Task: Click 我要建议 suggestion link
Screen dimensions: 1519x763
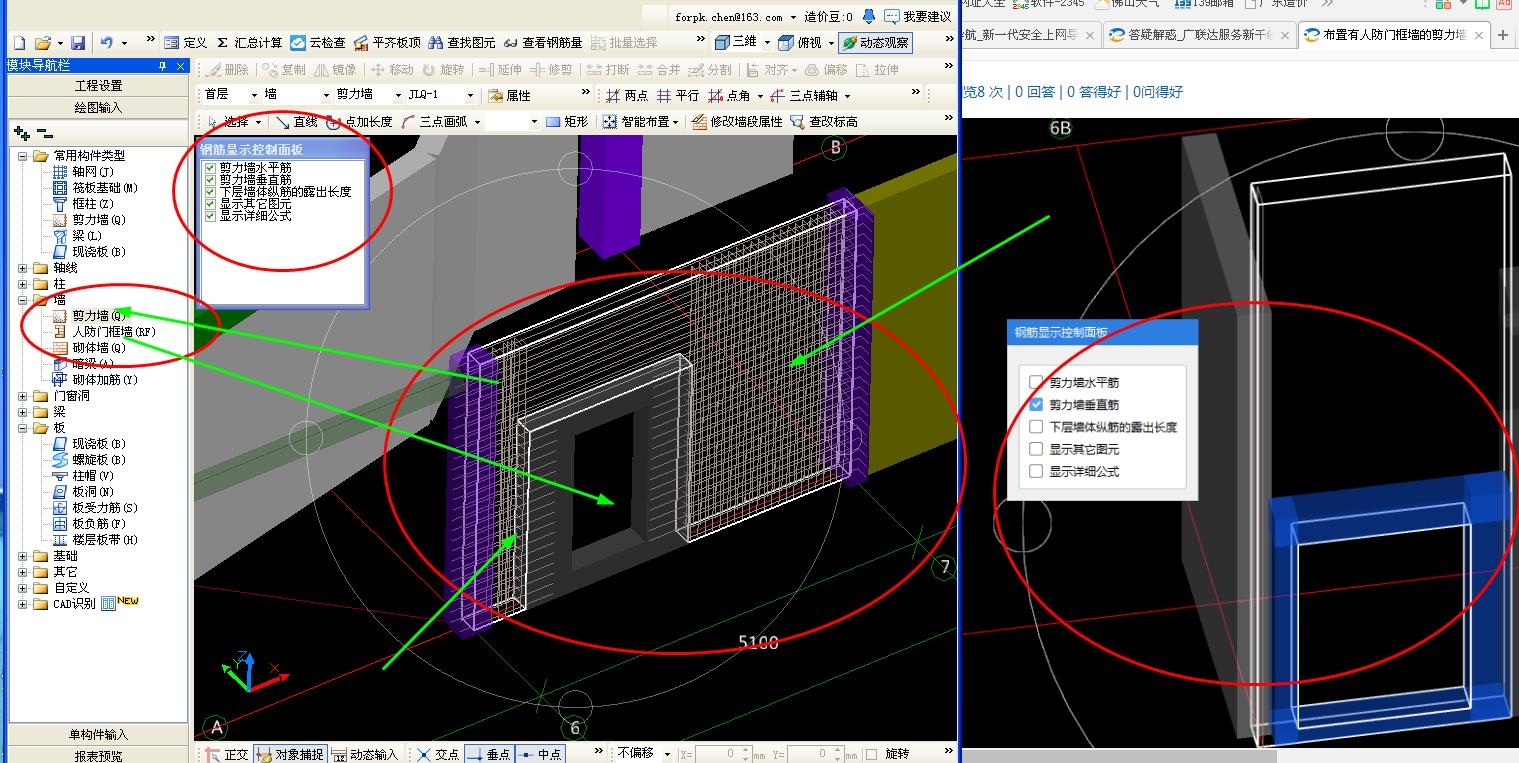Action: click(917, 16)
